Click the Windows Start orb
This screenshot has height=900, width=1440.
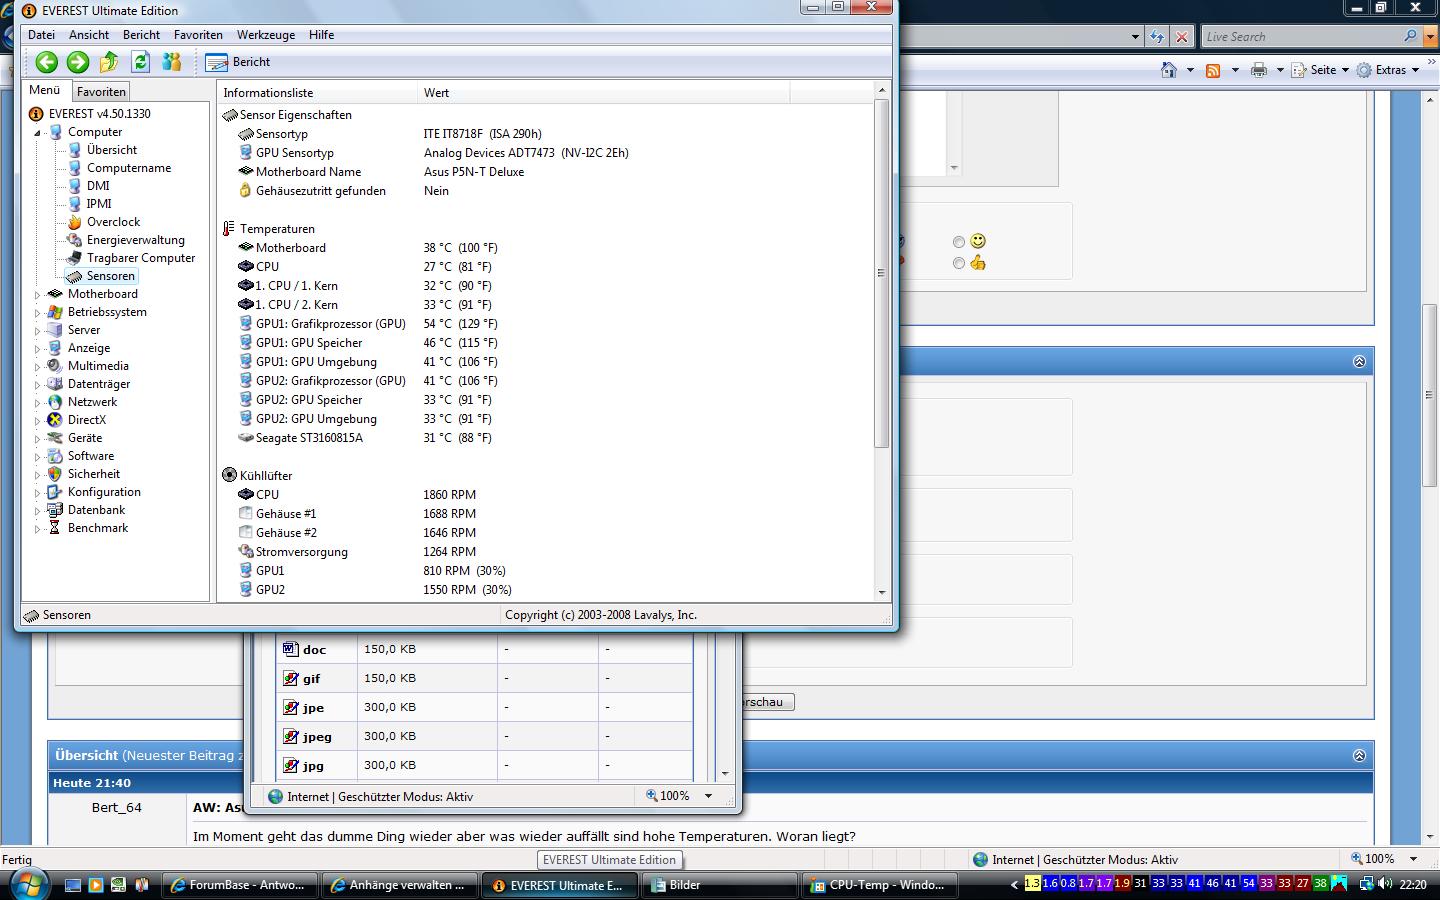click(27, 884)
